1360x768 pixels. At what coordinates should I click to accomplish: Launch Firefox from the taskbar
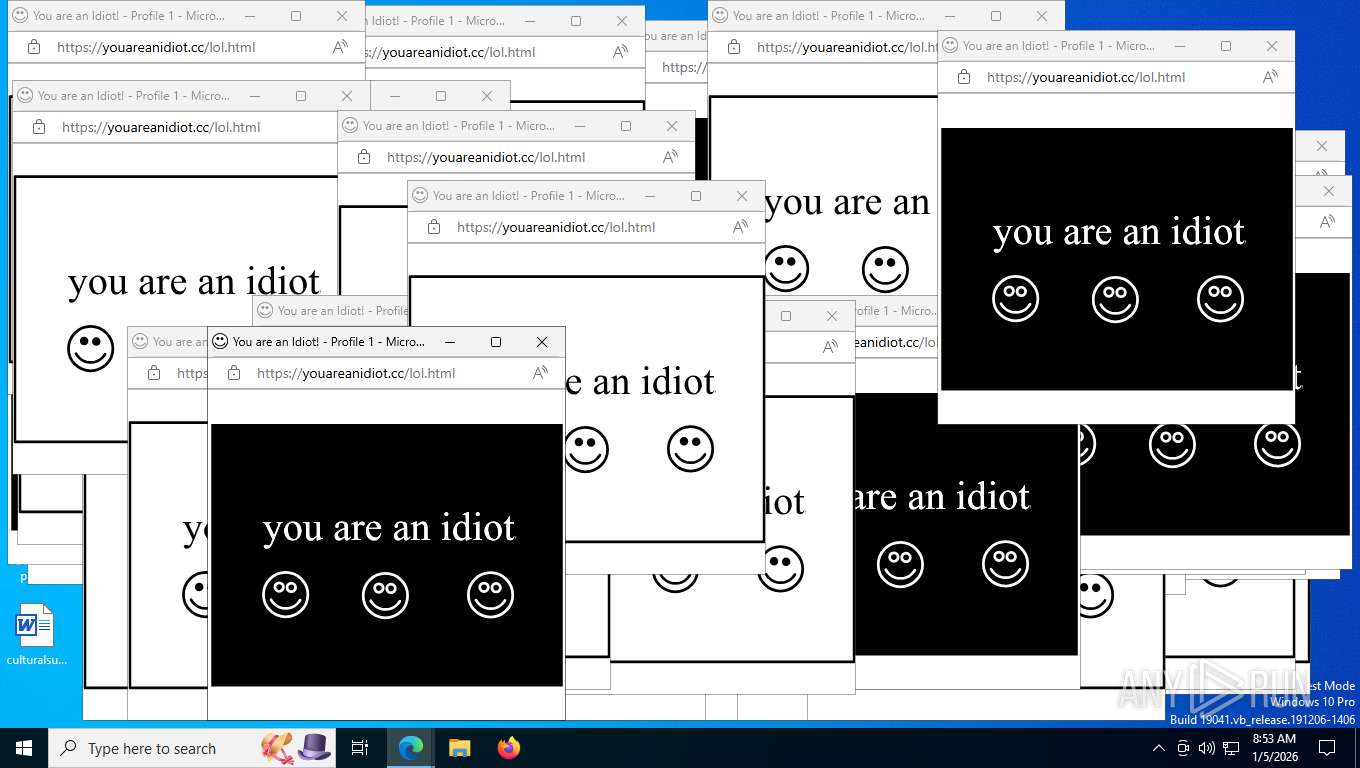click(x=509, y=748)
